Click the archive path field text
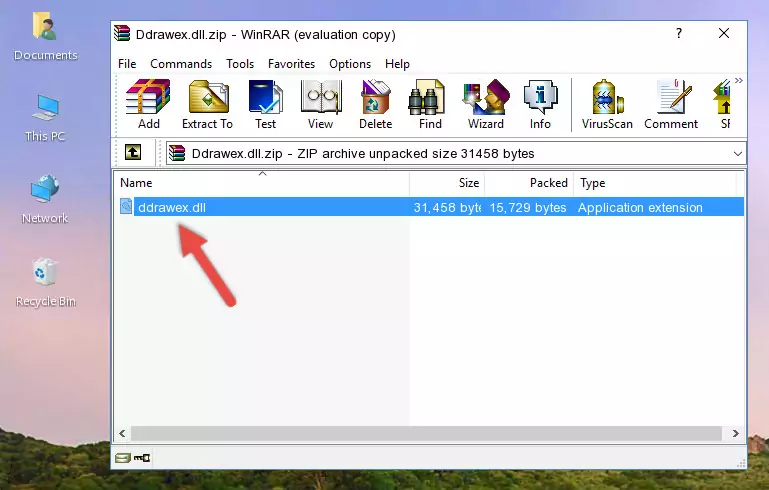 tap(363, 154)
